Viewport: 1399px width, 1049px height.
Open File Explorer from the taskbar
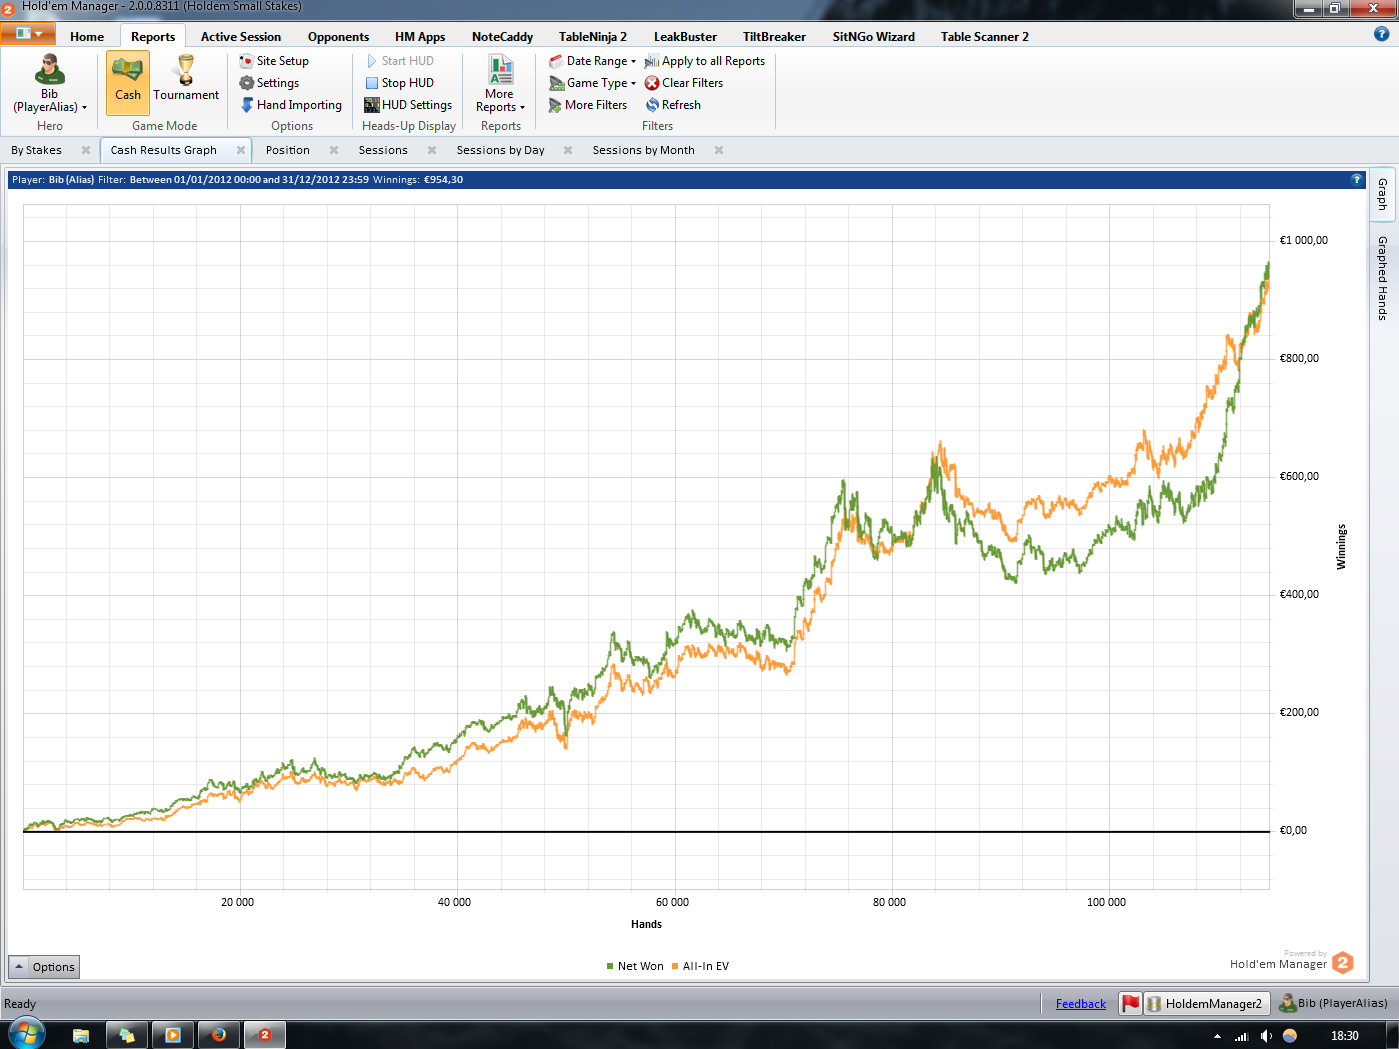pyautogui.click(x=81, y=1035)
